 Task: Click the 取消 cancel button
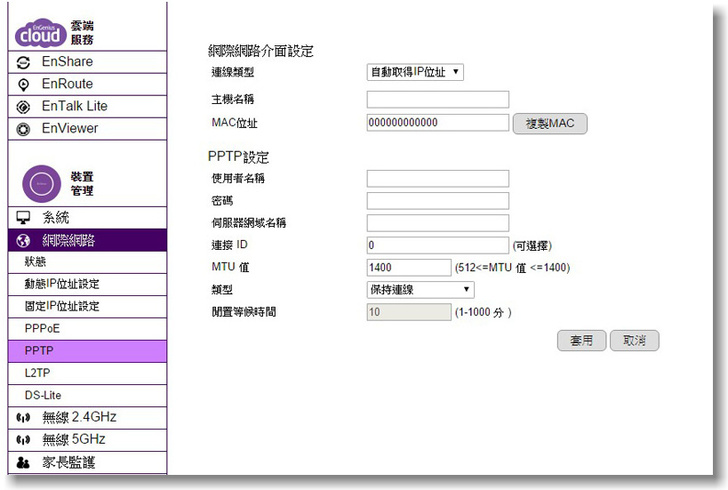click(634, 341)
